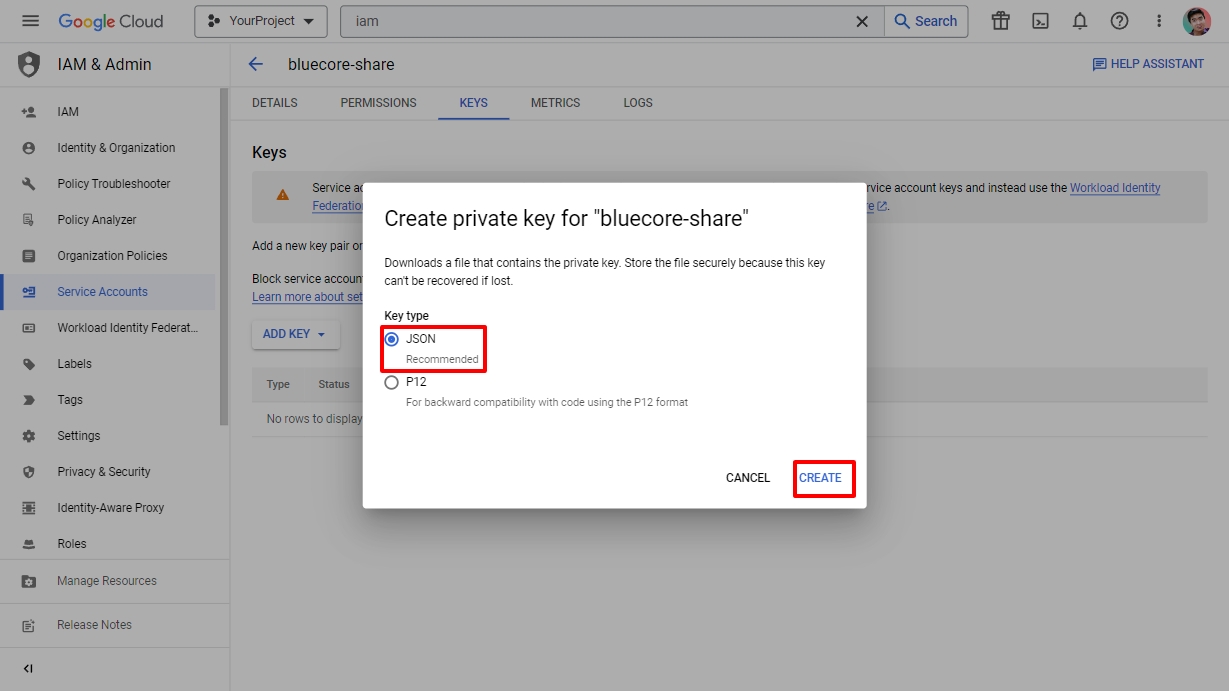Activate Cloud Shell terminal icon
The image size is (1229, 691).
point(1040,21)
